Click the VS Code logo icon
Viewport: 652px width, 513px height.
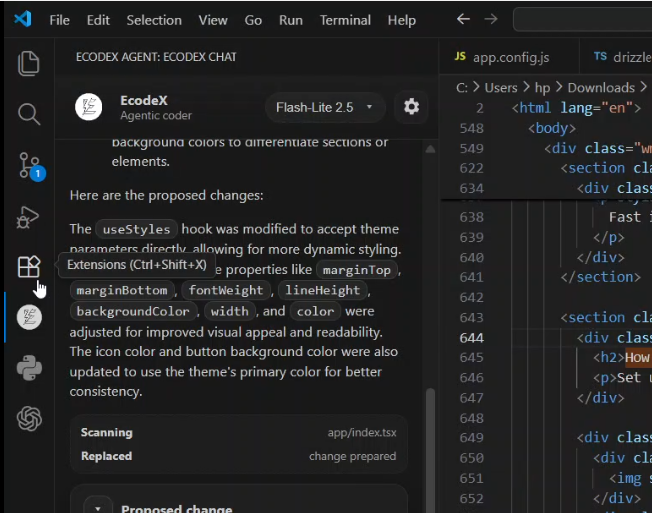(x=23, y=19)
